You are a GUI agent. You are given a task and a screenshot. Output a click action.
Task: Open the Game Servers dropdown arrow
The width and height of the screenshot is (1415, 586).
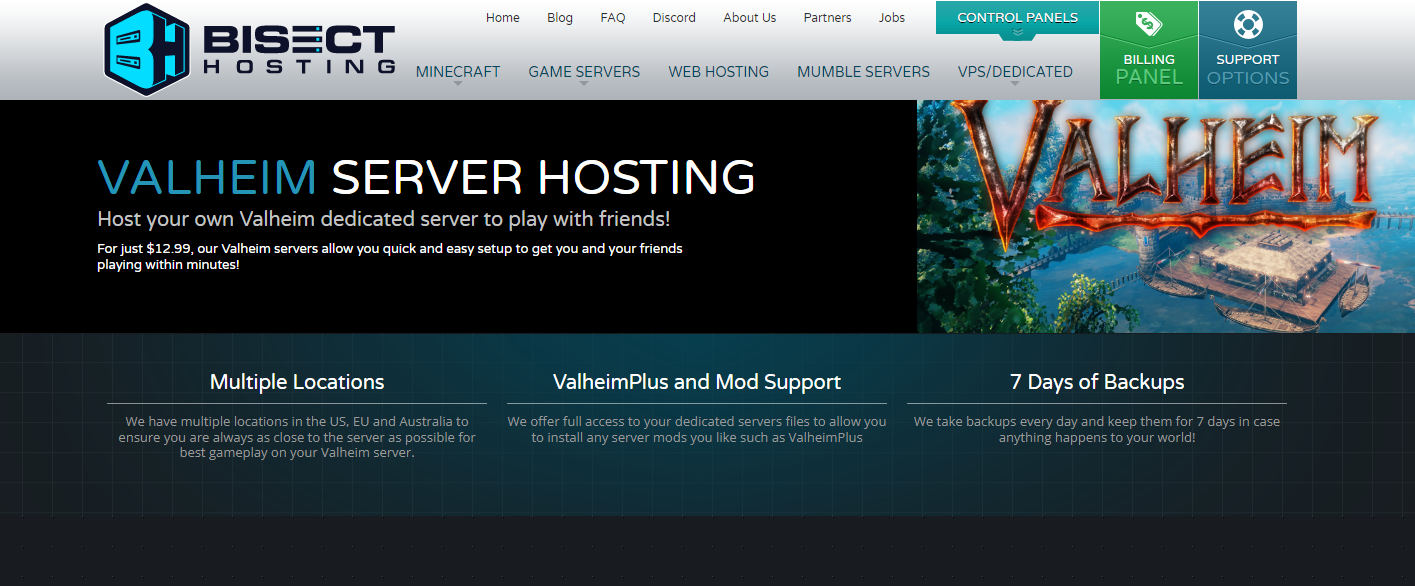point(584,84)
